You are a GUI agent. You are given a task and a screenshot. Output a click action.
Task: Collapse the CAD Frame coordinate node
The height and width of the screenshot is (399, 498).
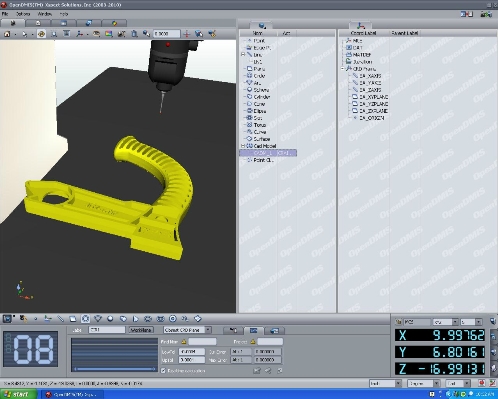coord(342,69)
